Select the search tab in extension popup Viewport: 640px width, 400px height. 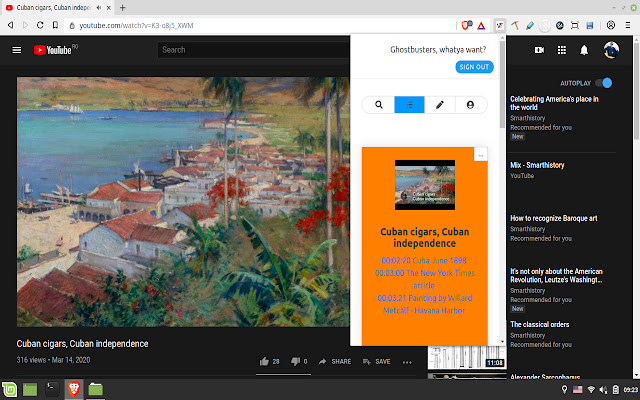pos(378,105)
